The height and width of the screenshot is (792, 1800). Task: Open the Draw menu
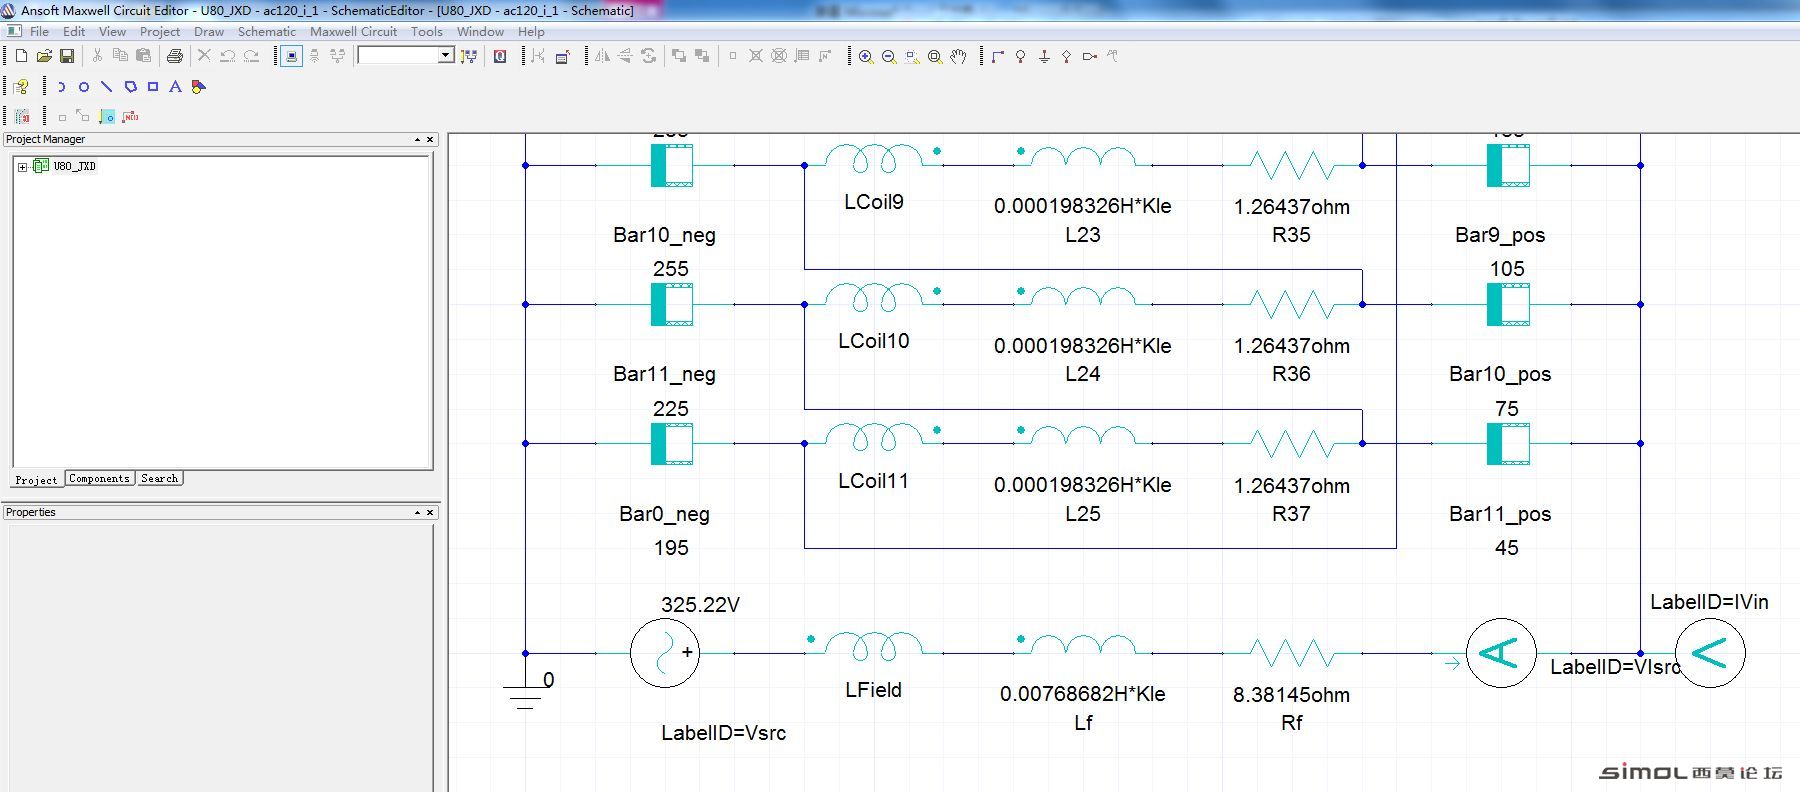click(208, 31)
